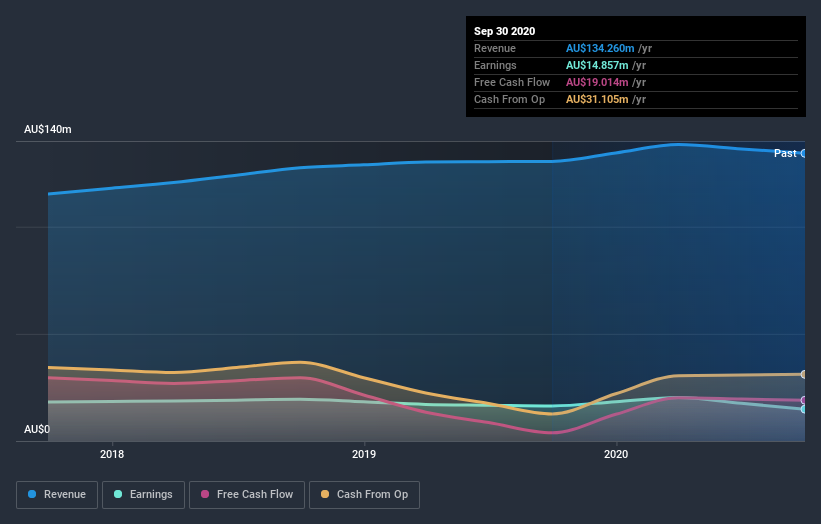Viewport: 821px width, 524px height.
Task: Click the AU$134.260m revenue value
Action: tap(600, 48)
